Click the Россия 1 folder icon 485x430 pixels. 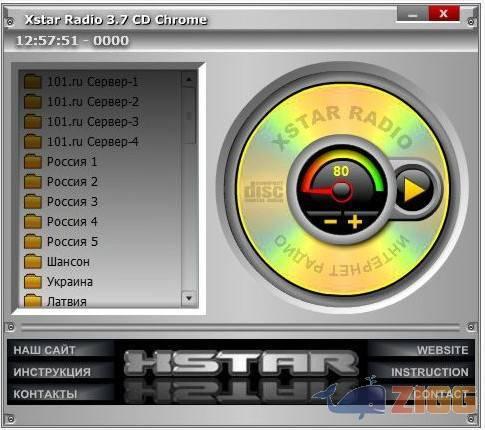(x=33, y=162)
